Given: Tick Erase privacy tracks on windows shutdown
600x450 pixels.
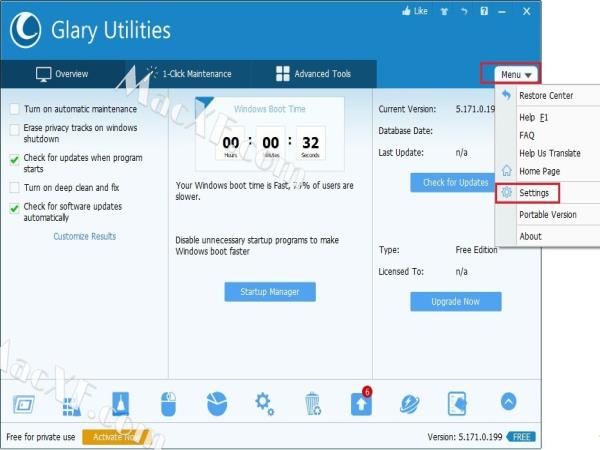Looking at the screenshot, I should point(15,130).
